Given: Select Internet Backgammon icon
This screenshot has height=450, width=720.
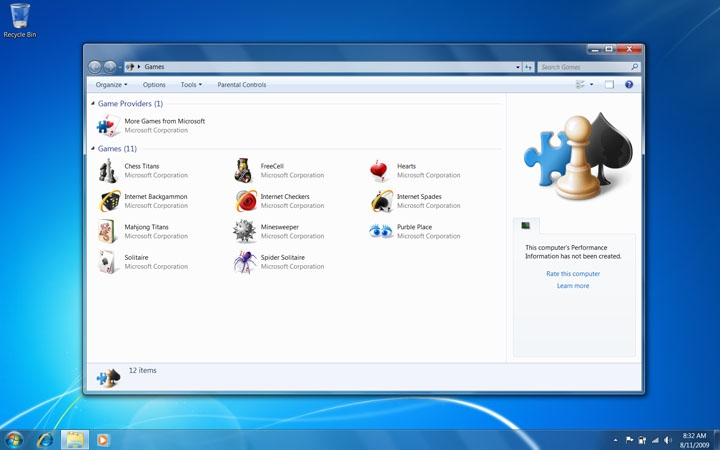Looking at the screenshot, I should (108, 201).
